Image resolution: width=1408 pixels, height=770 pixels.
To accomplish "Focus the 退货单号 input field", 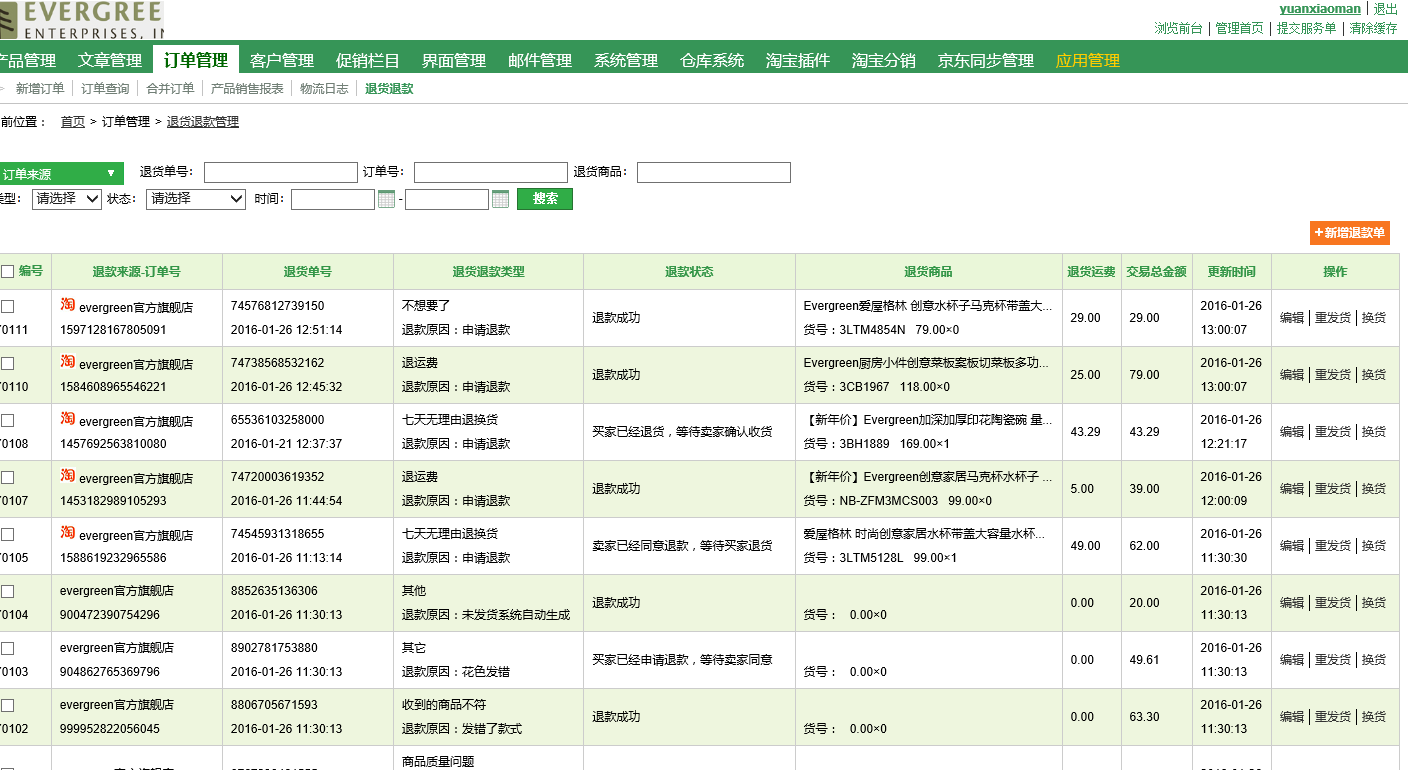I will point(281,173).
